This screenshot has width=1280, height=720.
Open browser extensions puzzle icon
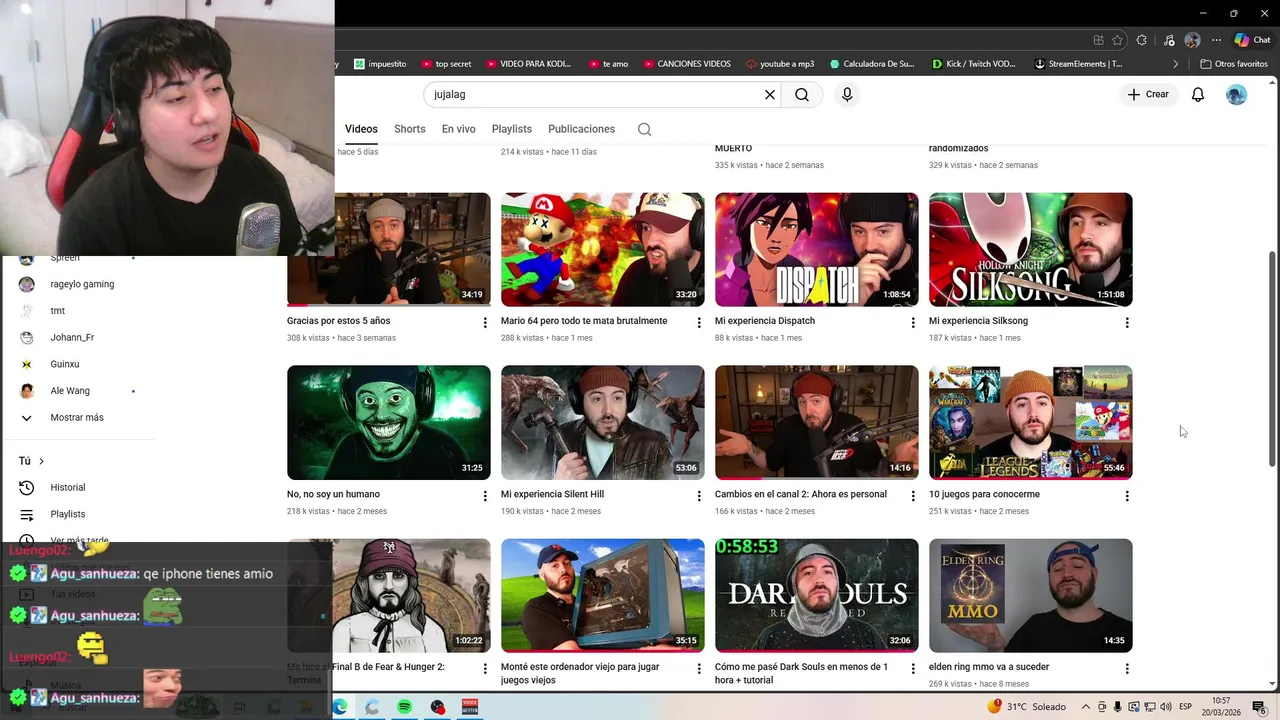click(x=1142, y=40)
